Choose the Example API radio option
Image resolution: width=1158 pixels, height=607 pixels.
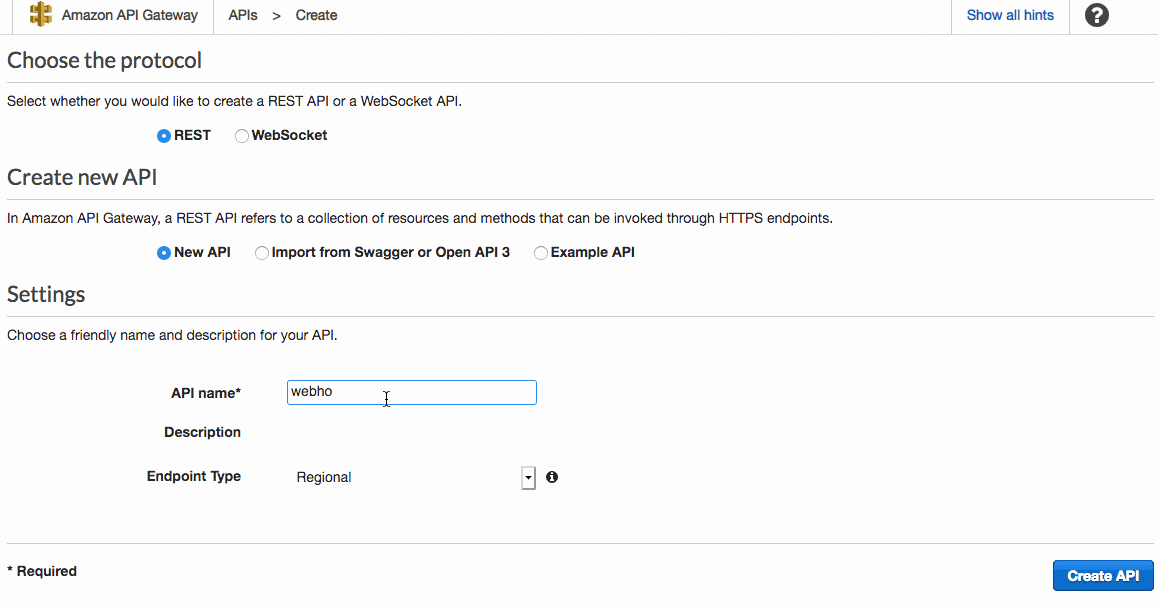pyautogui.click(x=541, y=253)
